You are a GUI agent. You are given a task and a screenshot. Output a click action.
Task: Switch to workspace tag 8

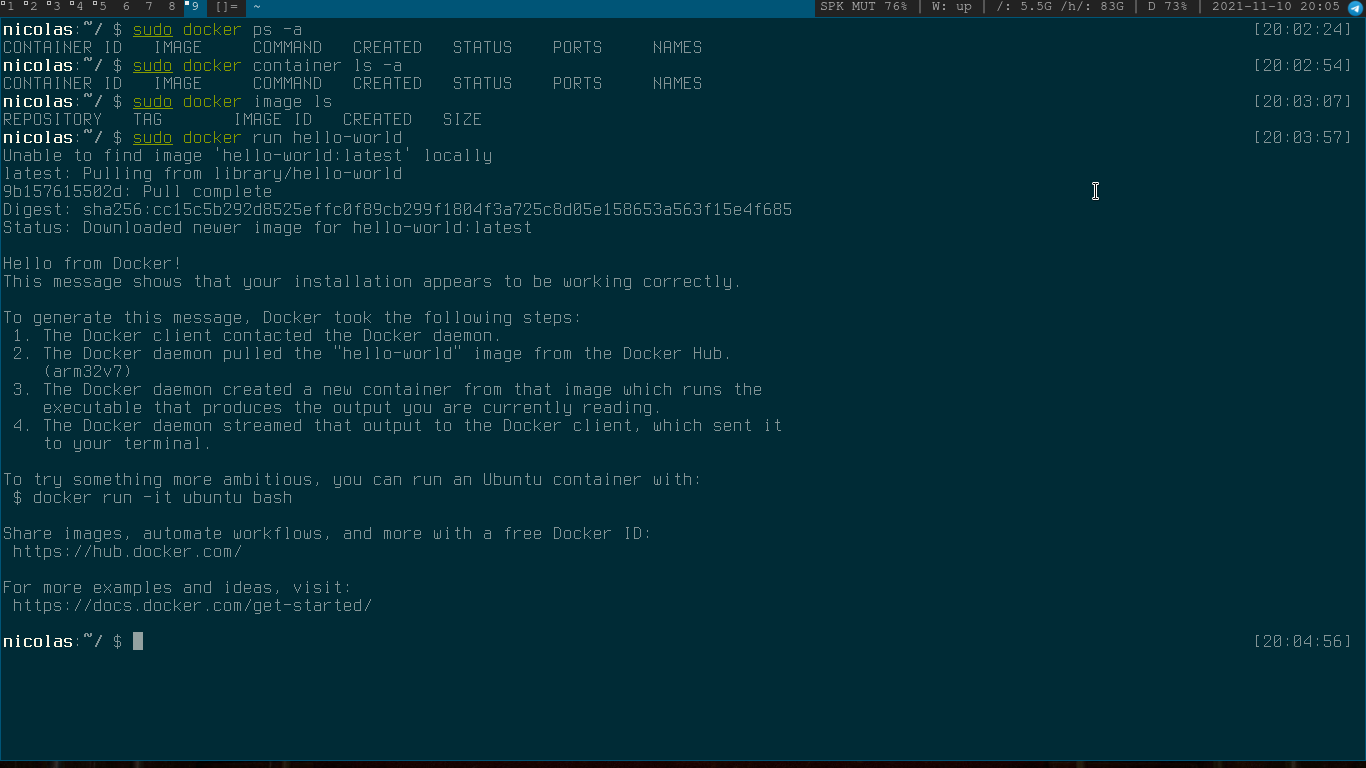click(x=172, y=7)
